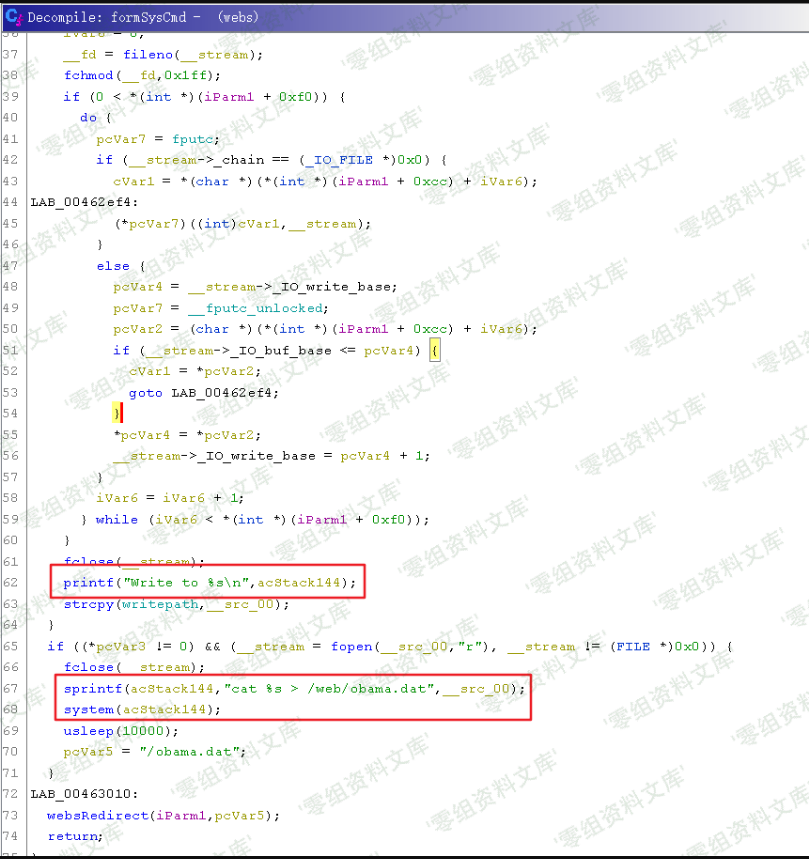
Task: Click the usleep function call
Action: click(87, 731)
